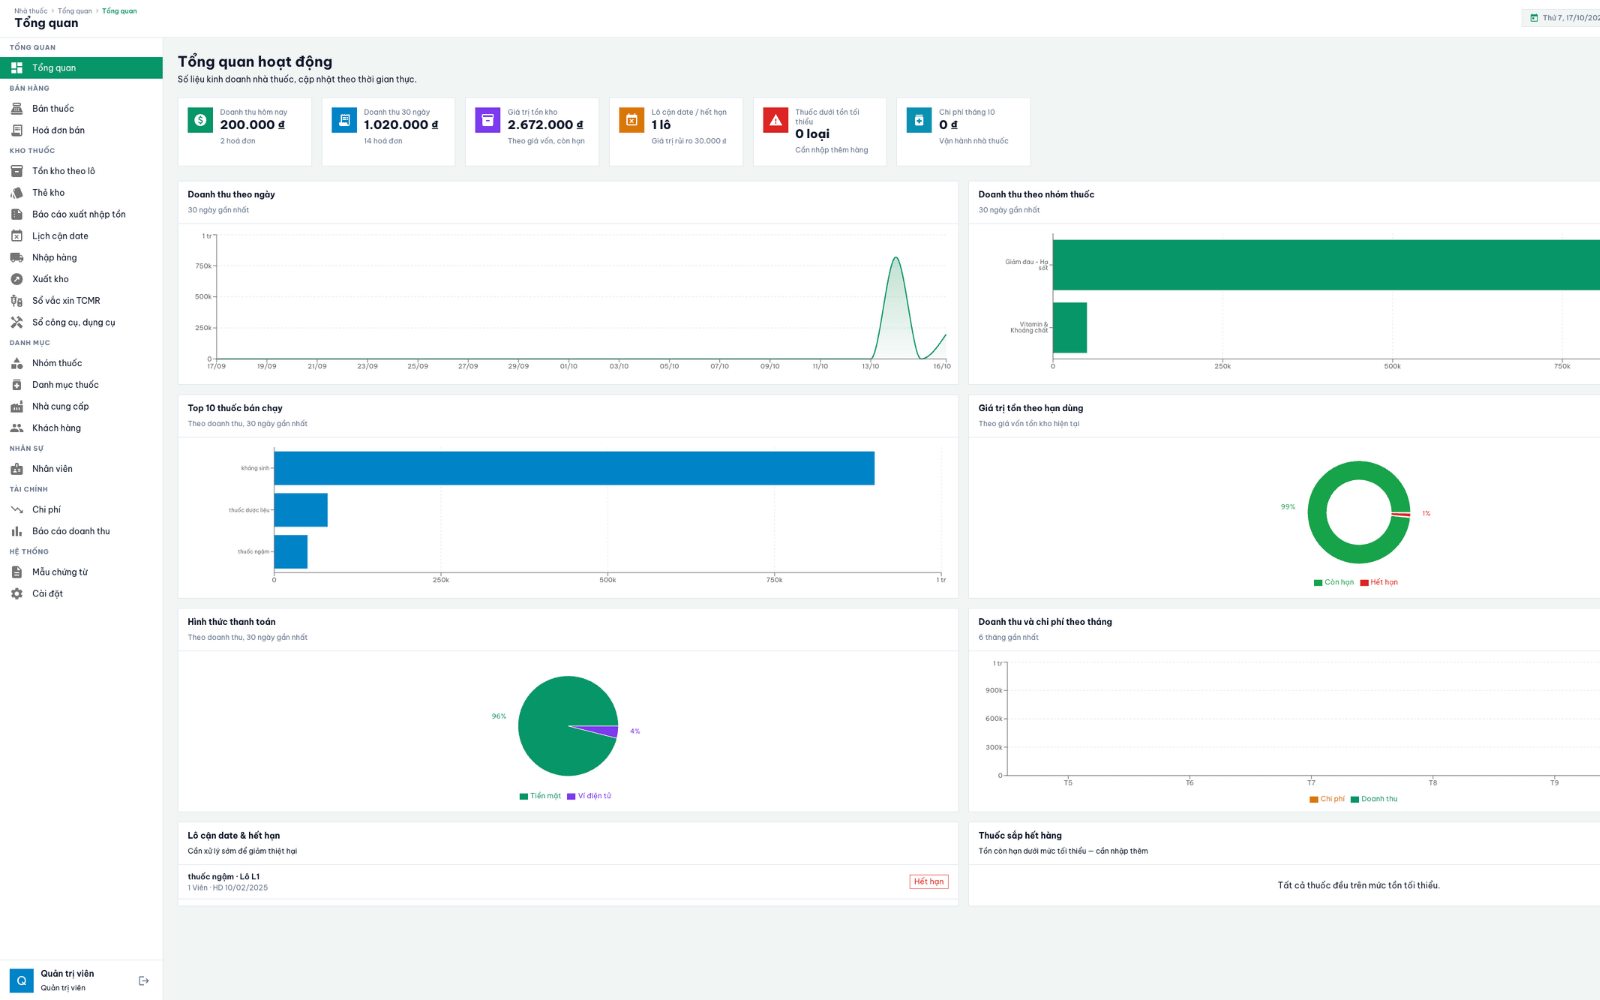The image size is (1600, 1000).
Task: Click the Hết hạn legend swatch under donut chart
Action: 1364,583
